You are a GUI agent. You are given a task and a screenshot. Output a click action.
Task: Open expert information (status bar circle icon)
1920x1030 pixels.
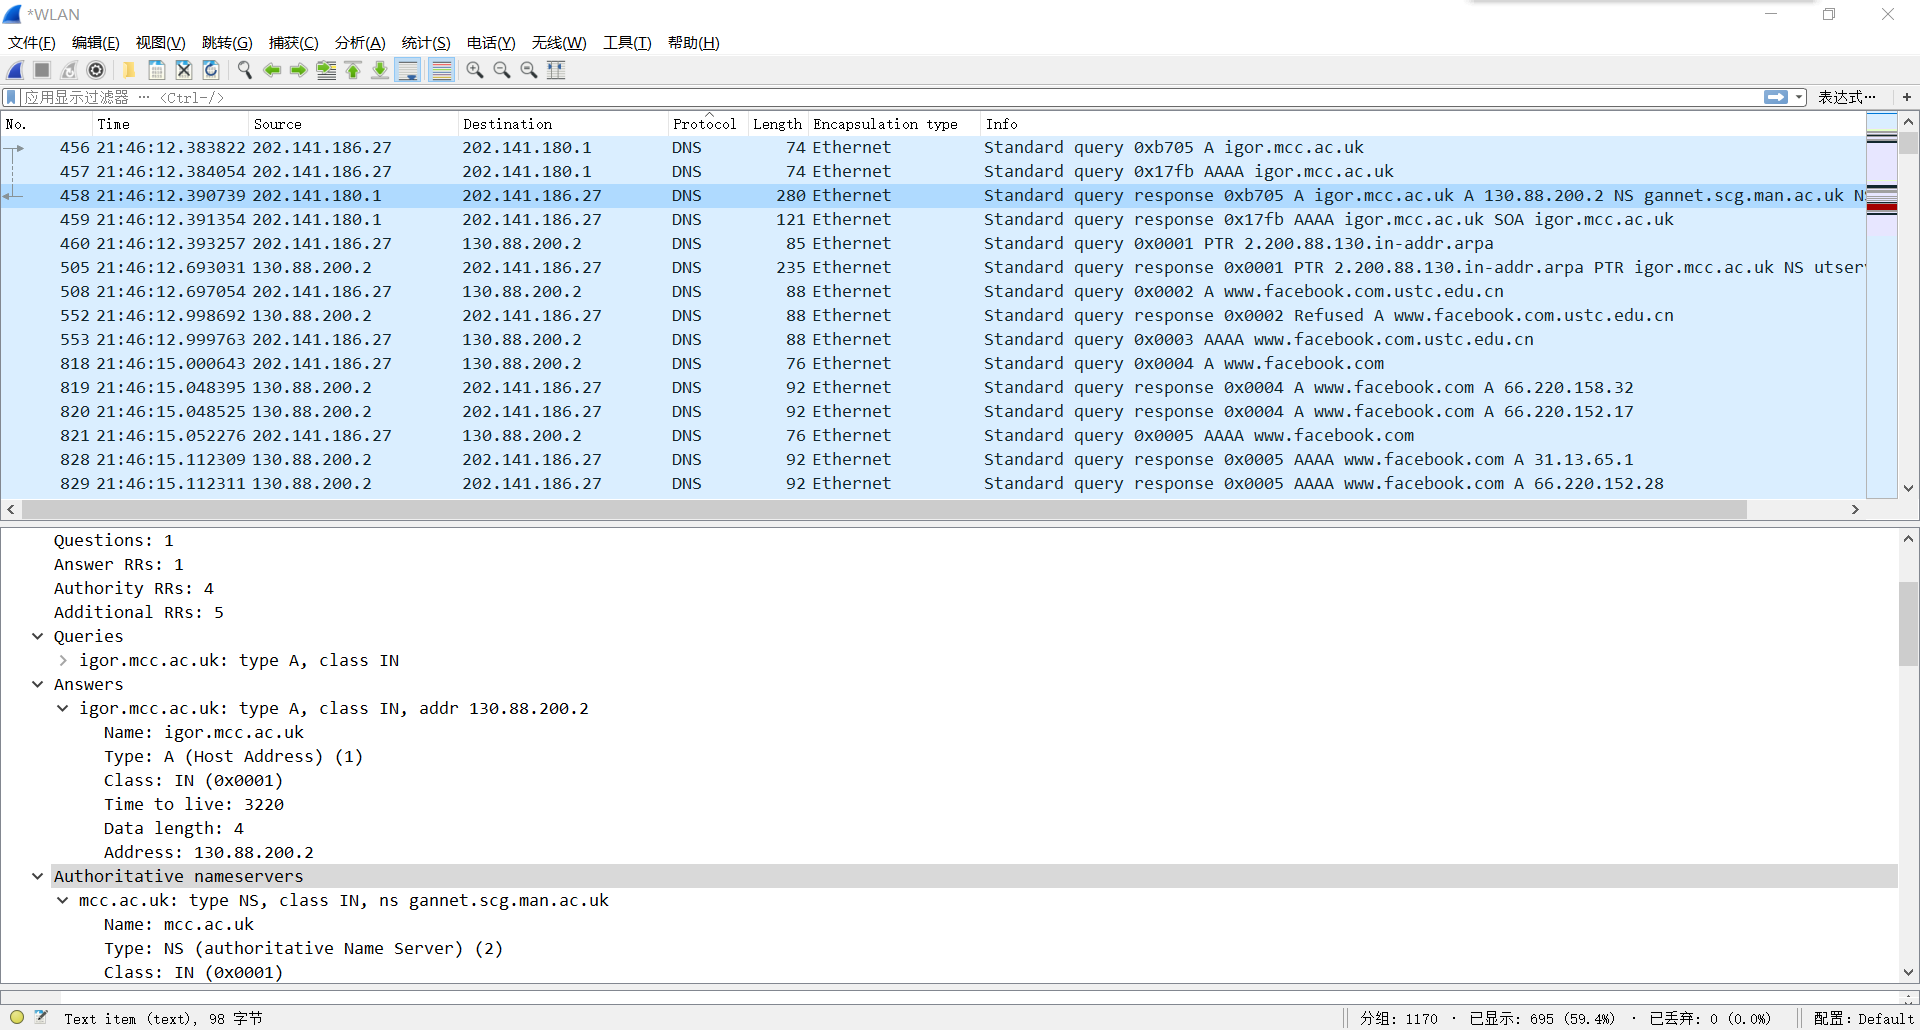click(17, 1018)
